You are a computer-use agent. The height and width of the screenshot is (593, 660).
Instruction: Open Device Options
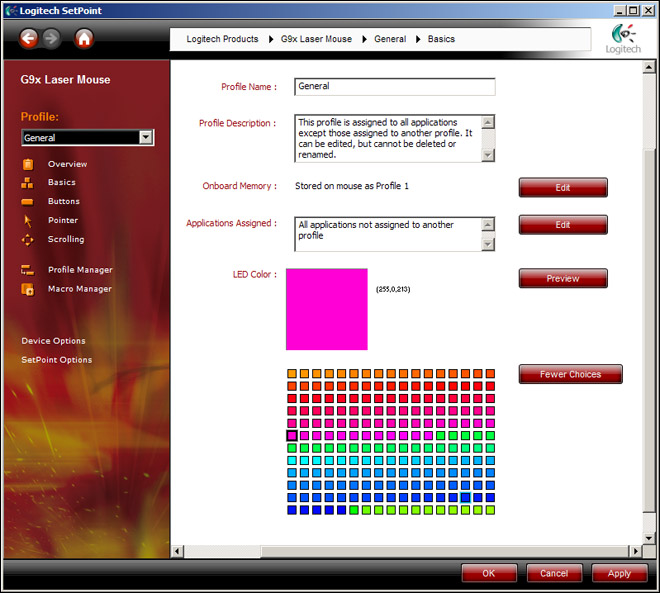53,341
